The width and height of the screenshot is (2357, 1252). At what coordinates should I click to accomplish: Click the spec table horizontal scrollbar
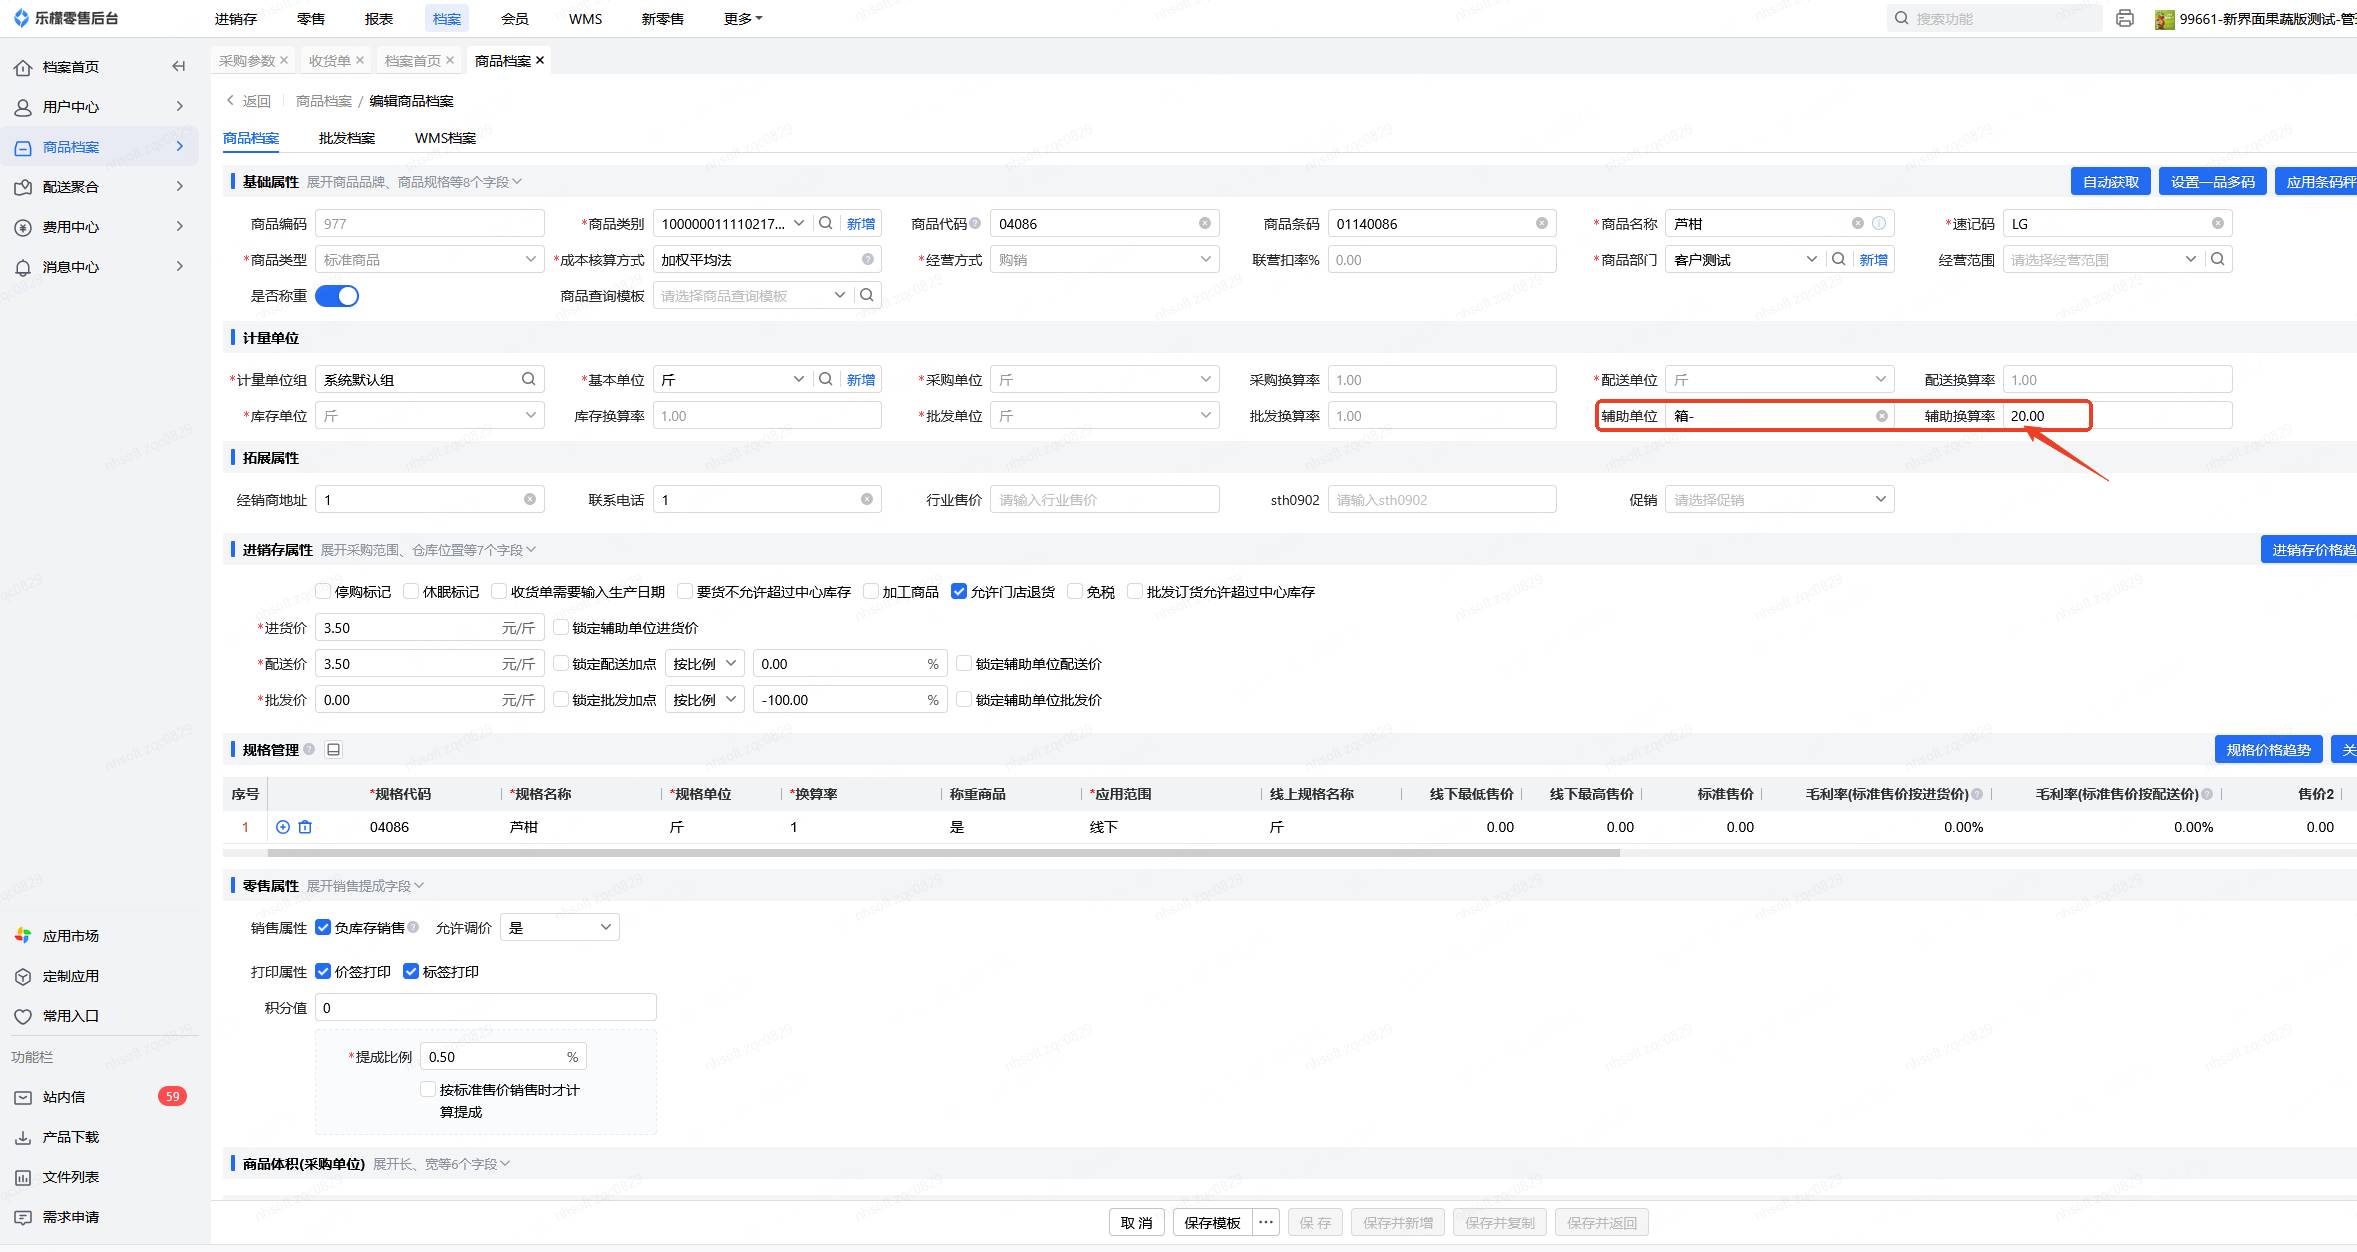[943, 853]
